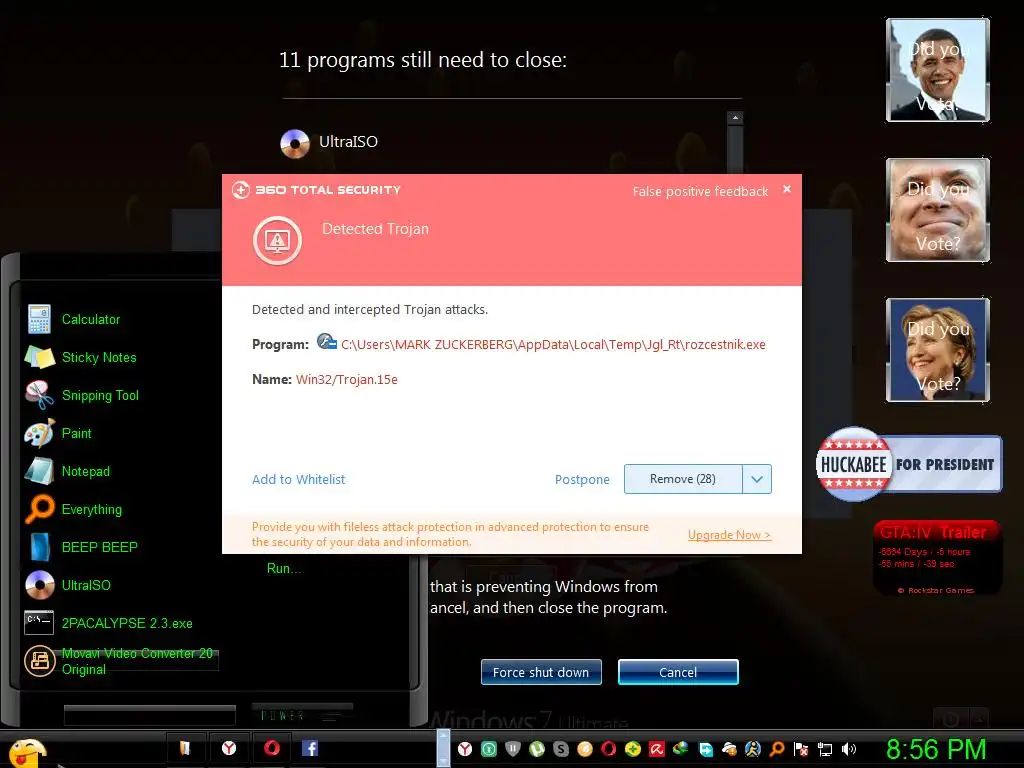Click False positive feedback link

click(700, 191)
